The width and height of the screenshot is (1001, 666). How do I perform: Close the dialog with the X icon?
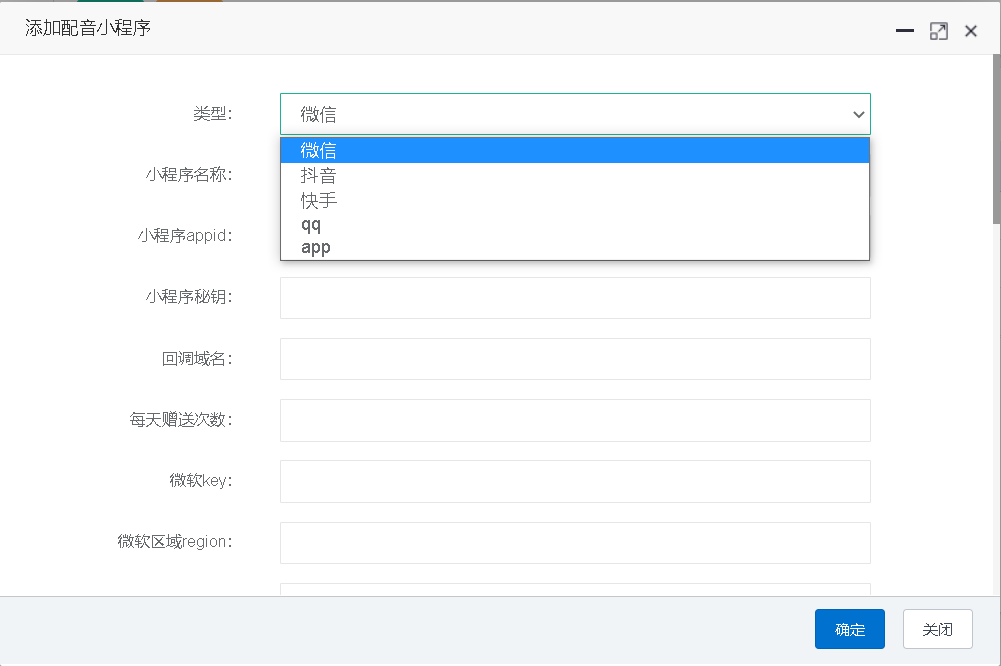(970, 31)
